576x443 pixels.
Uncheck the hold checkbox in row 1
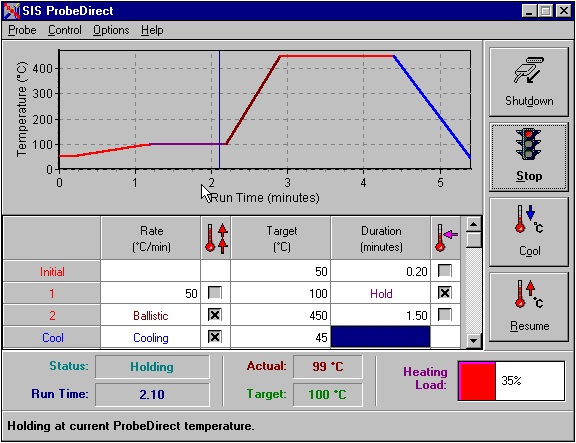(x=445, y=293)
